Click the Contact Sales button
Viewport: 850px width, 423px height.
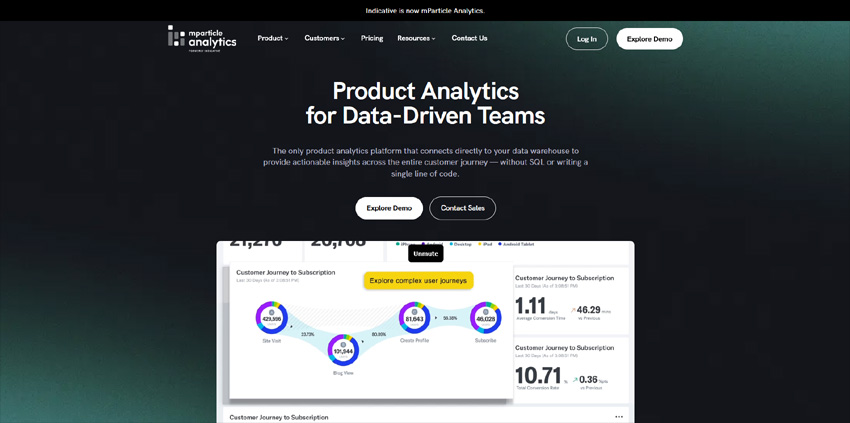point(462,208)
